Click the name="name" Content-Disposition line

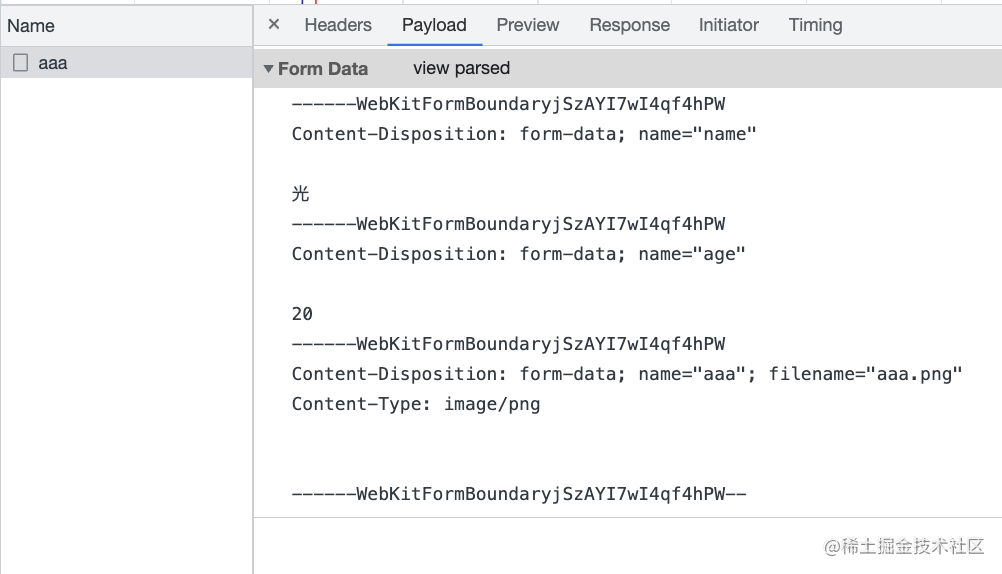coord(524,134)
